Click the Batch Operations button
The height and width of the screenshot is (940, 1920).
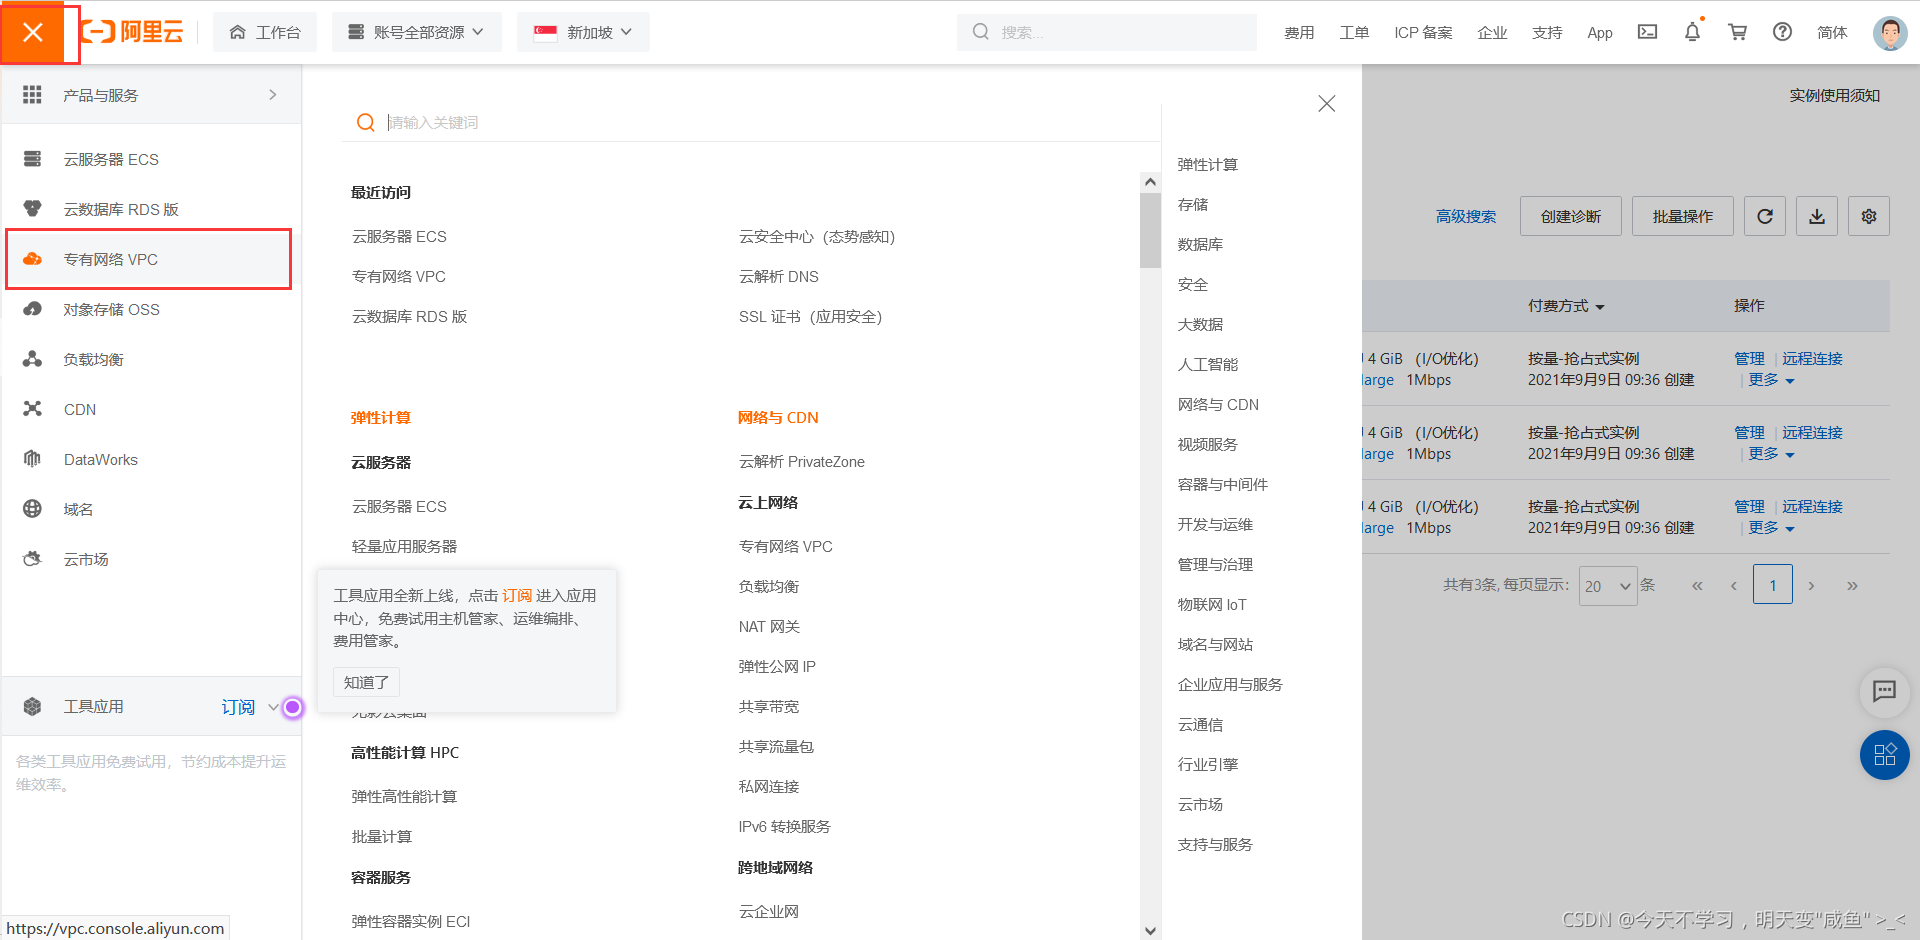(x=1683, y=216)
